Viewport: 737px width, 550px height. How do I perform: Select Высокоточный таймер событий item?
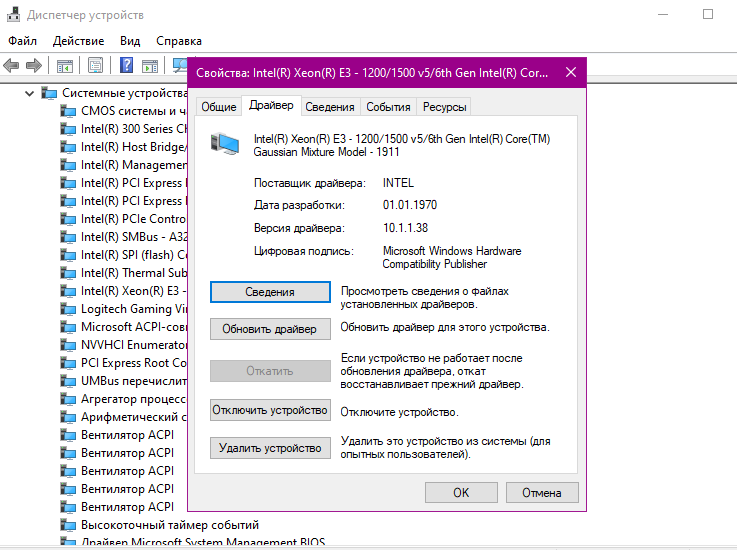pos(170,525)
